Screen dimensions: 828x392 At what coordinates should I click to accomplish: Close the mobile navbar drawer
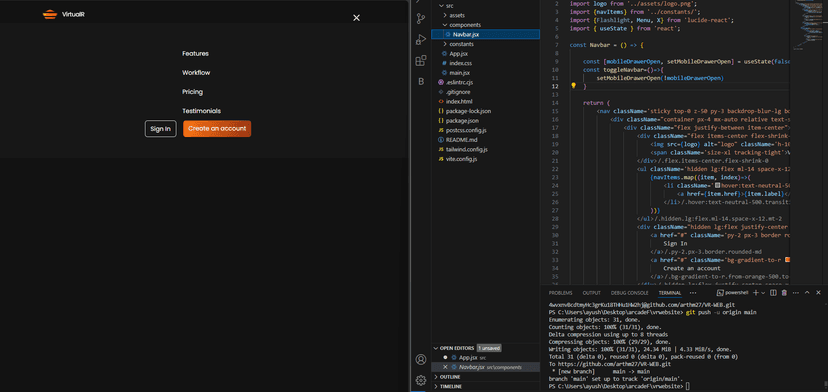point(356,18)
